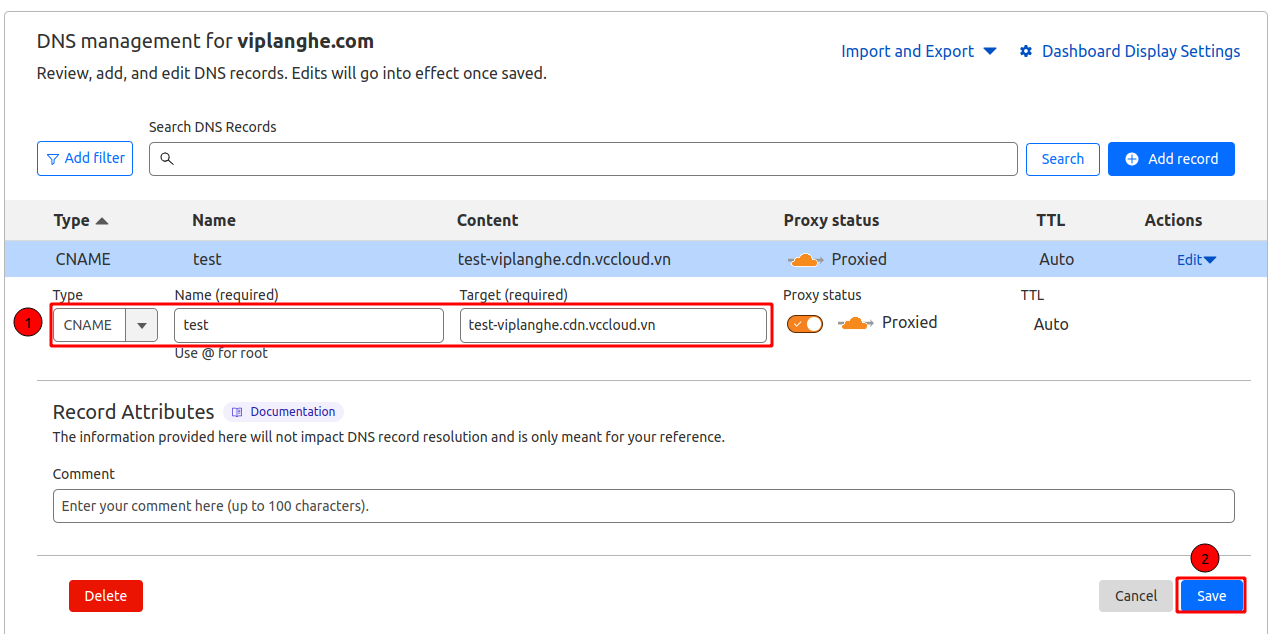The height and width of the screenshot is (634, 1276).
Task: Click the Name field containing test
Action: pyautogui.click(x=309, y=325)
